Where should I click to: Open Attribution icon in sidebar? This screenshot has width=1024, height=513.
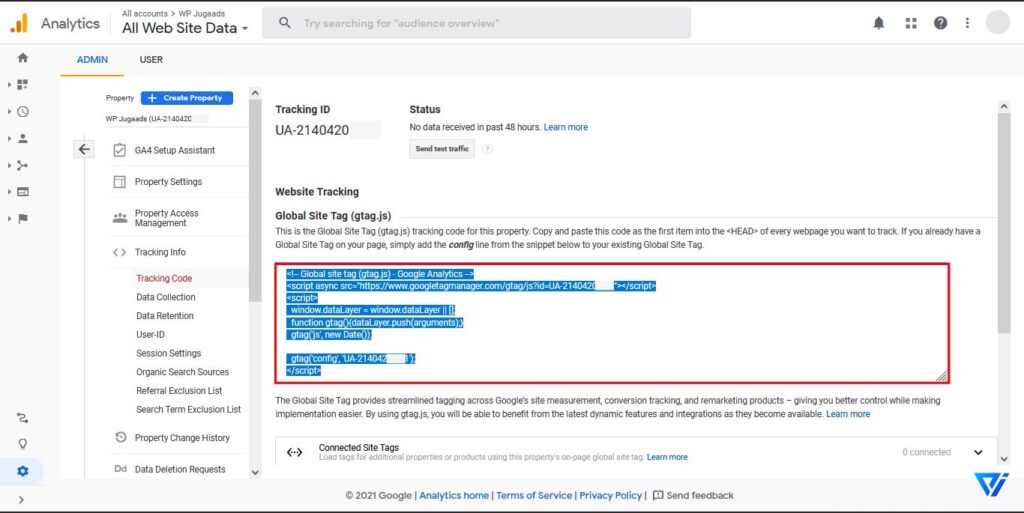[23, 418]
